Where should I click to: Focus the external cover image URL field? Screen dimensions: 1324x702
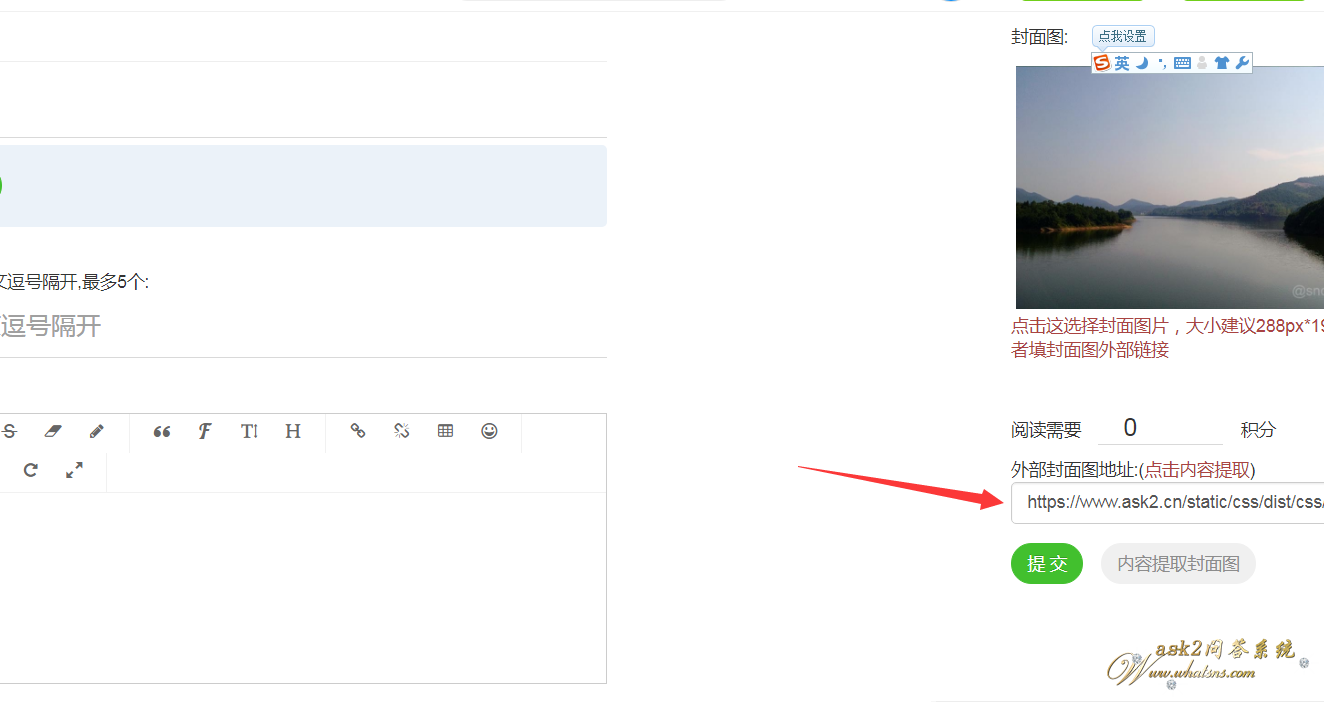click(x=1167, y=503)
